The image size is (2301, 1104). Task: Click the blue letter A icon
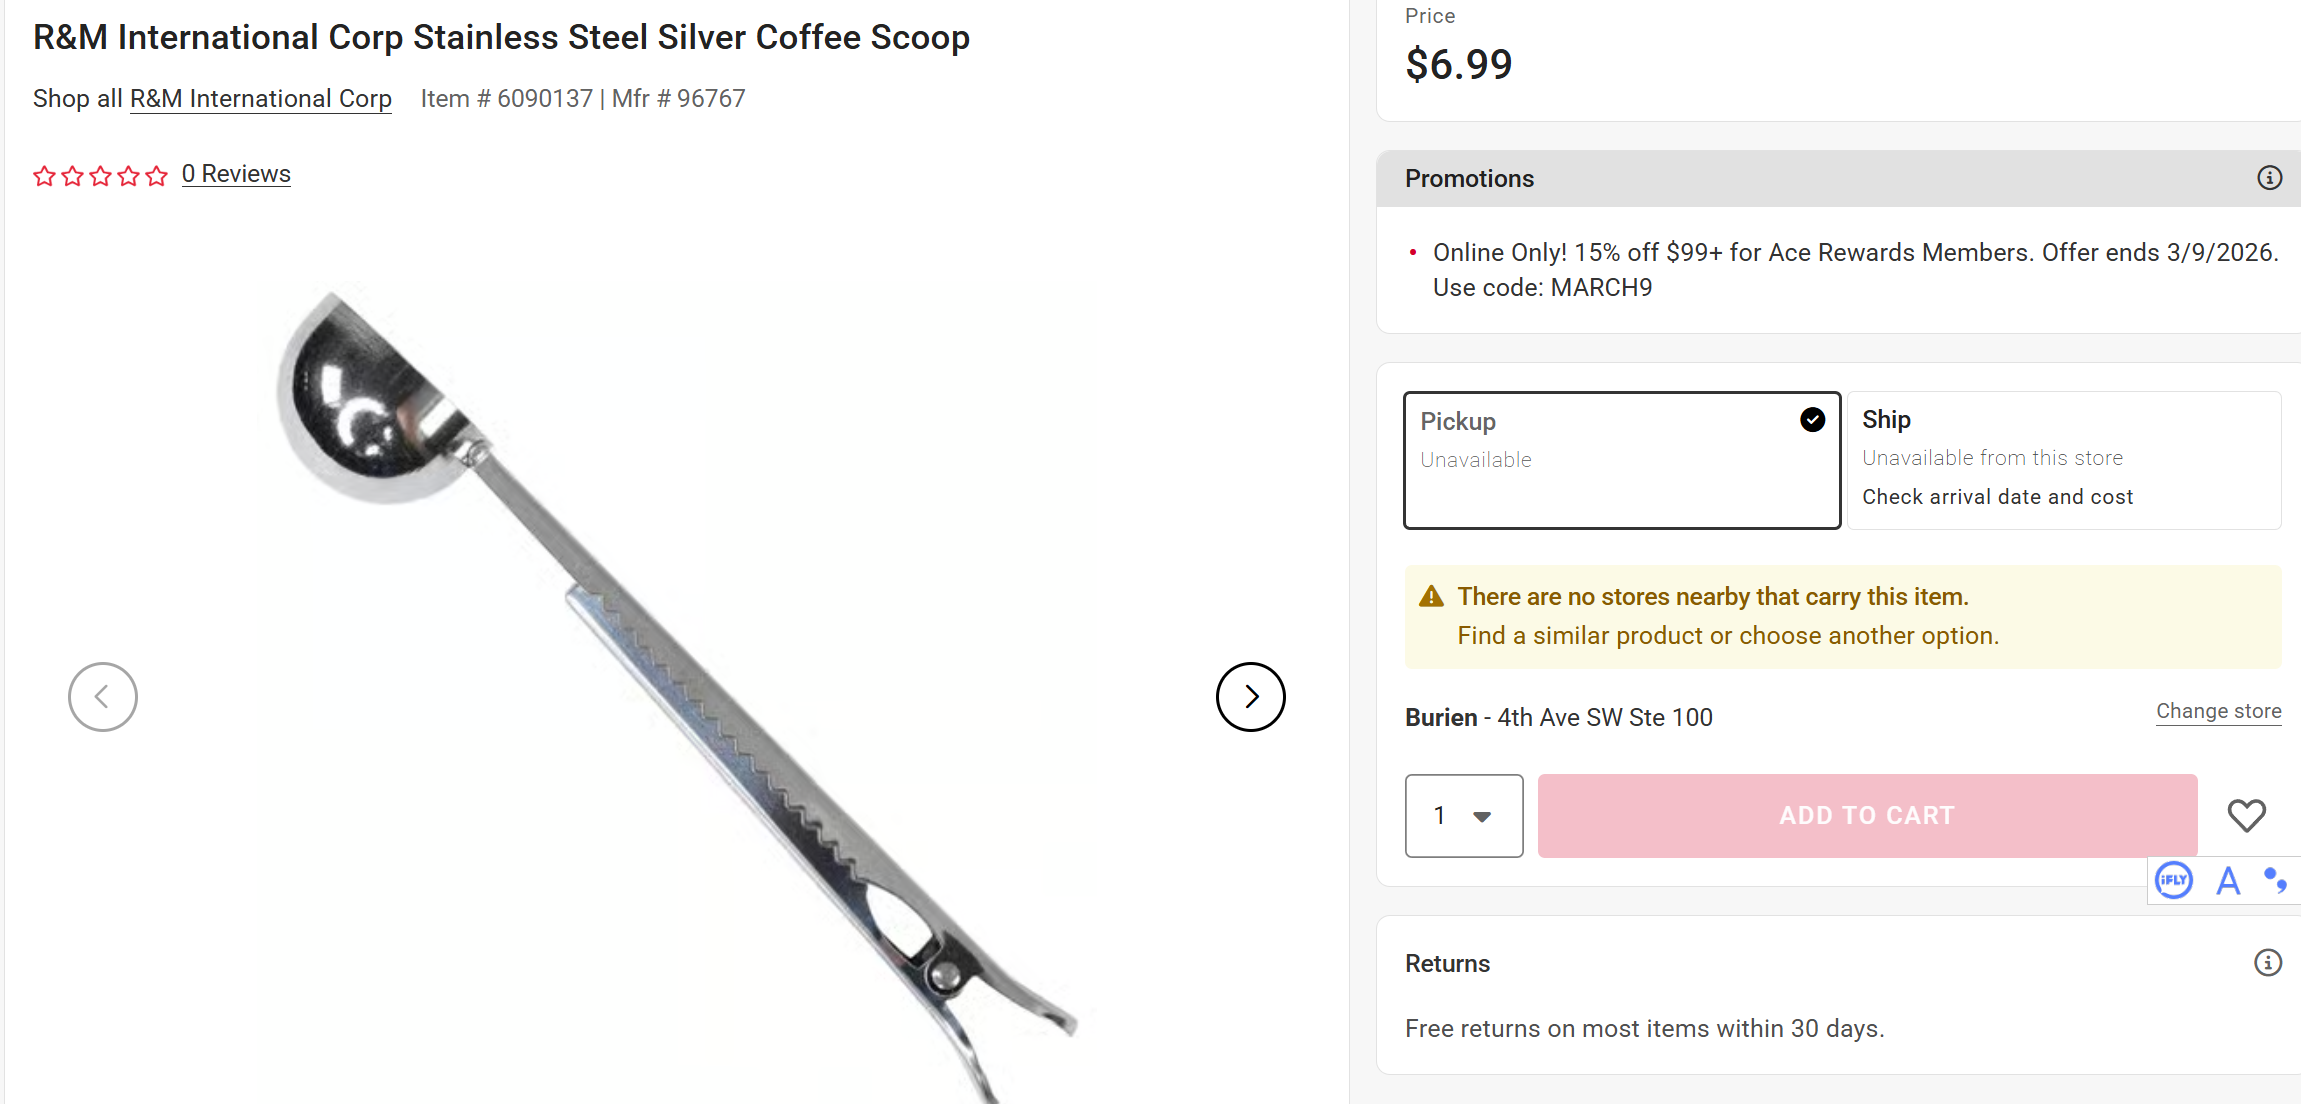[x=2228, y=881]
